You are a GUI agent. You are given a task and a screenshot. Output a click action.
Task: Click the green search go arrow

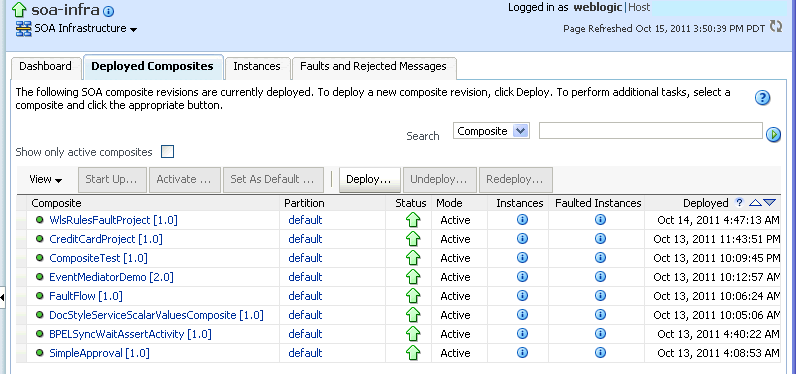click(773, 134)
